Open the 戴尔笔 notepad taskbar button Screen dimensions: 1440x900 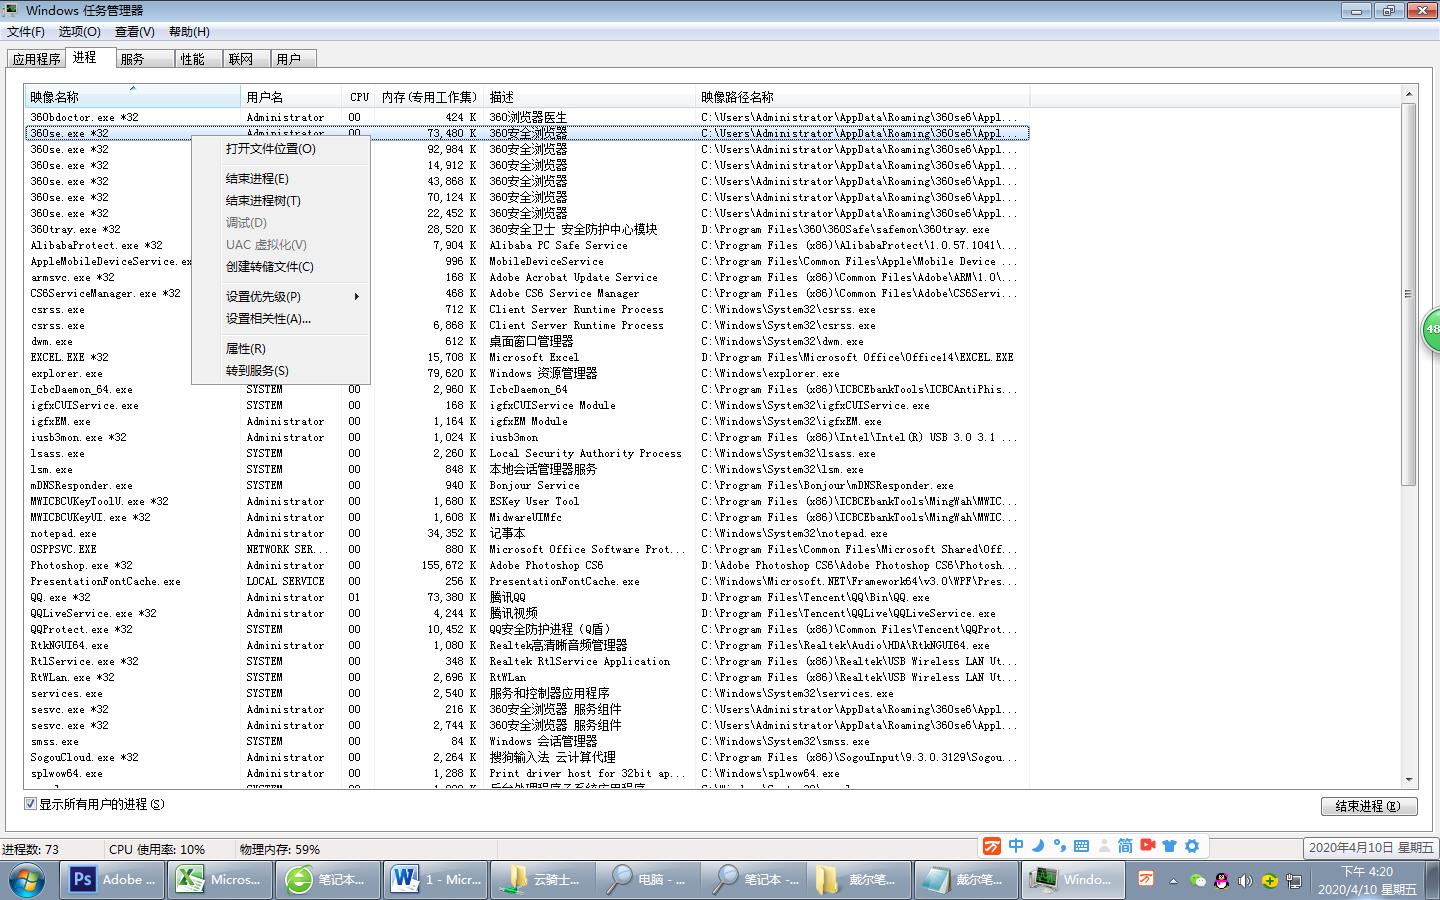(x=968, y=879)
